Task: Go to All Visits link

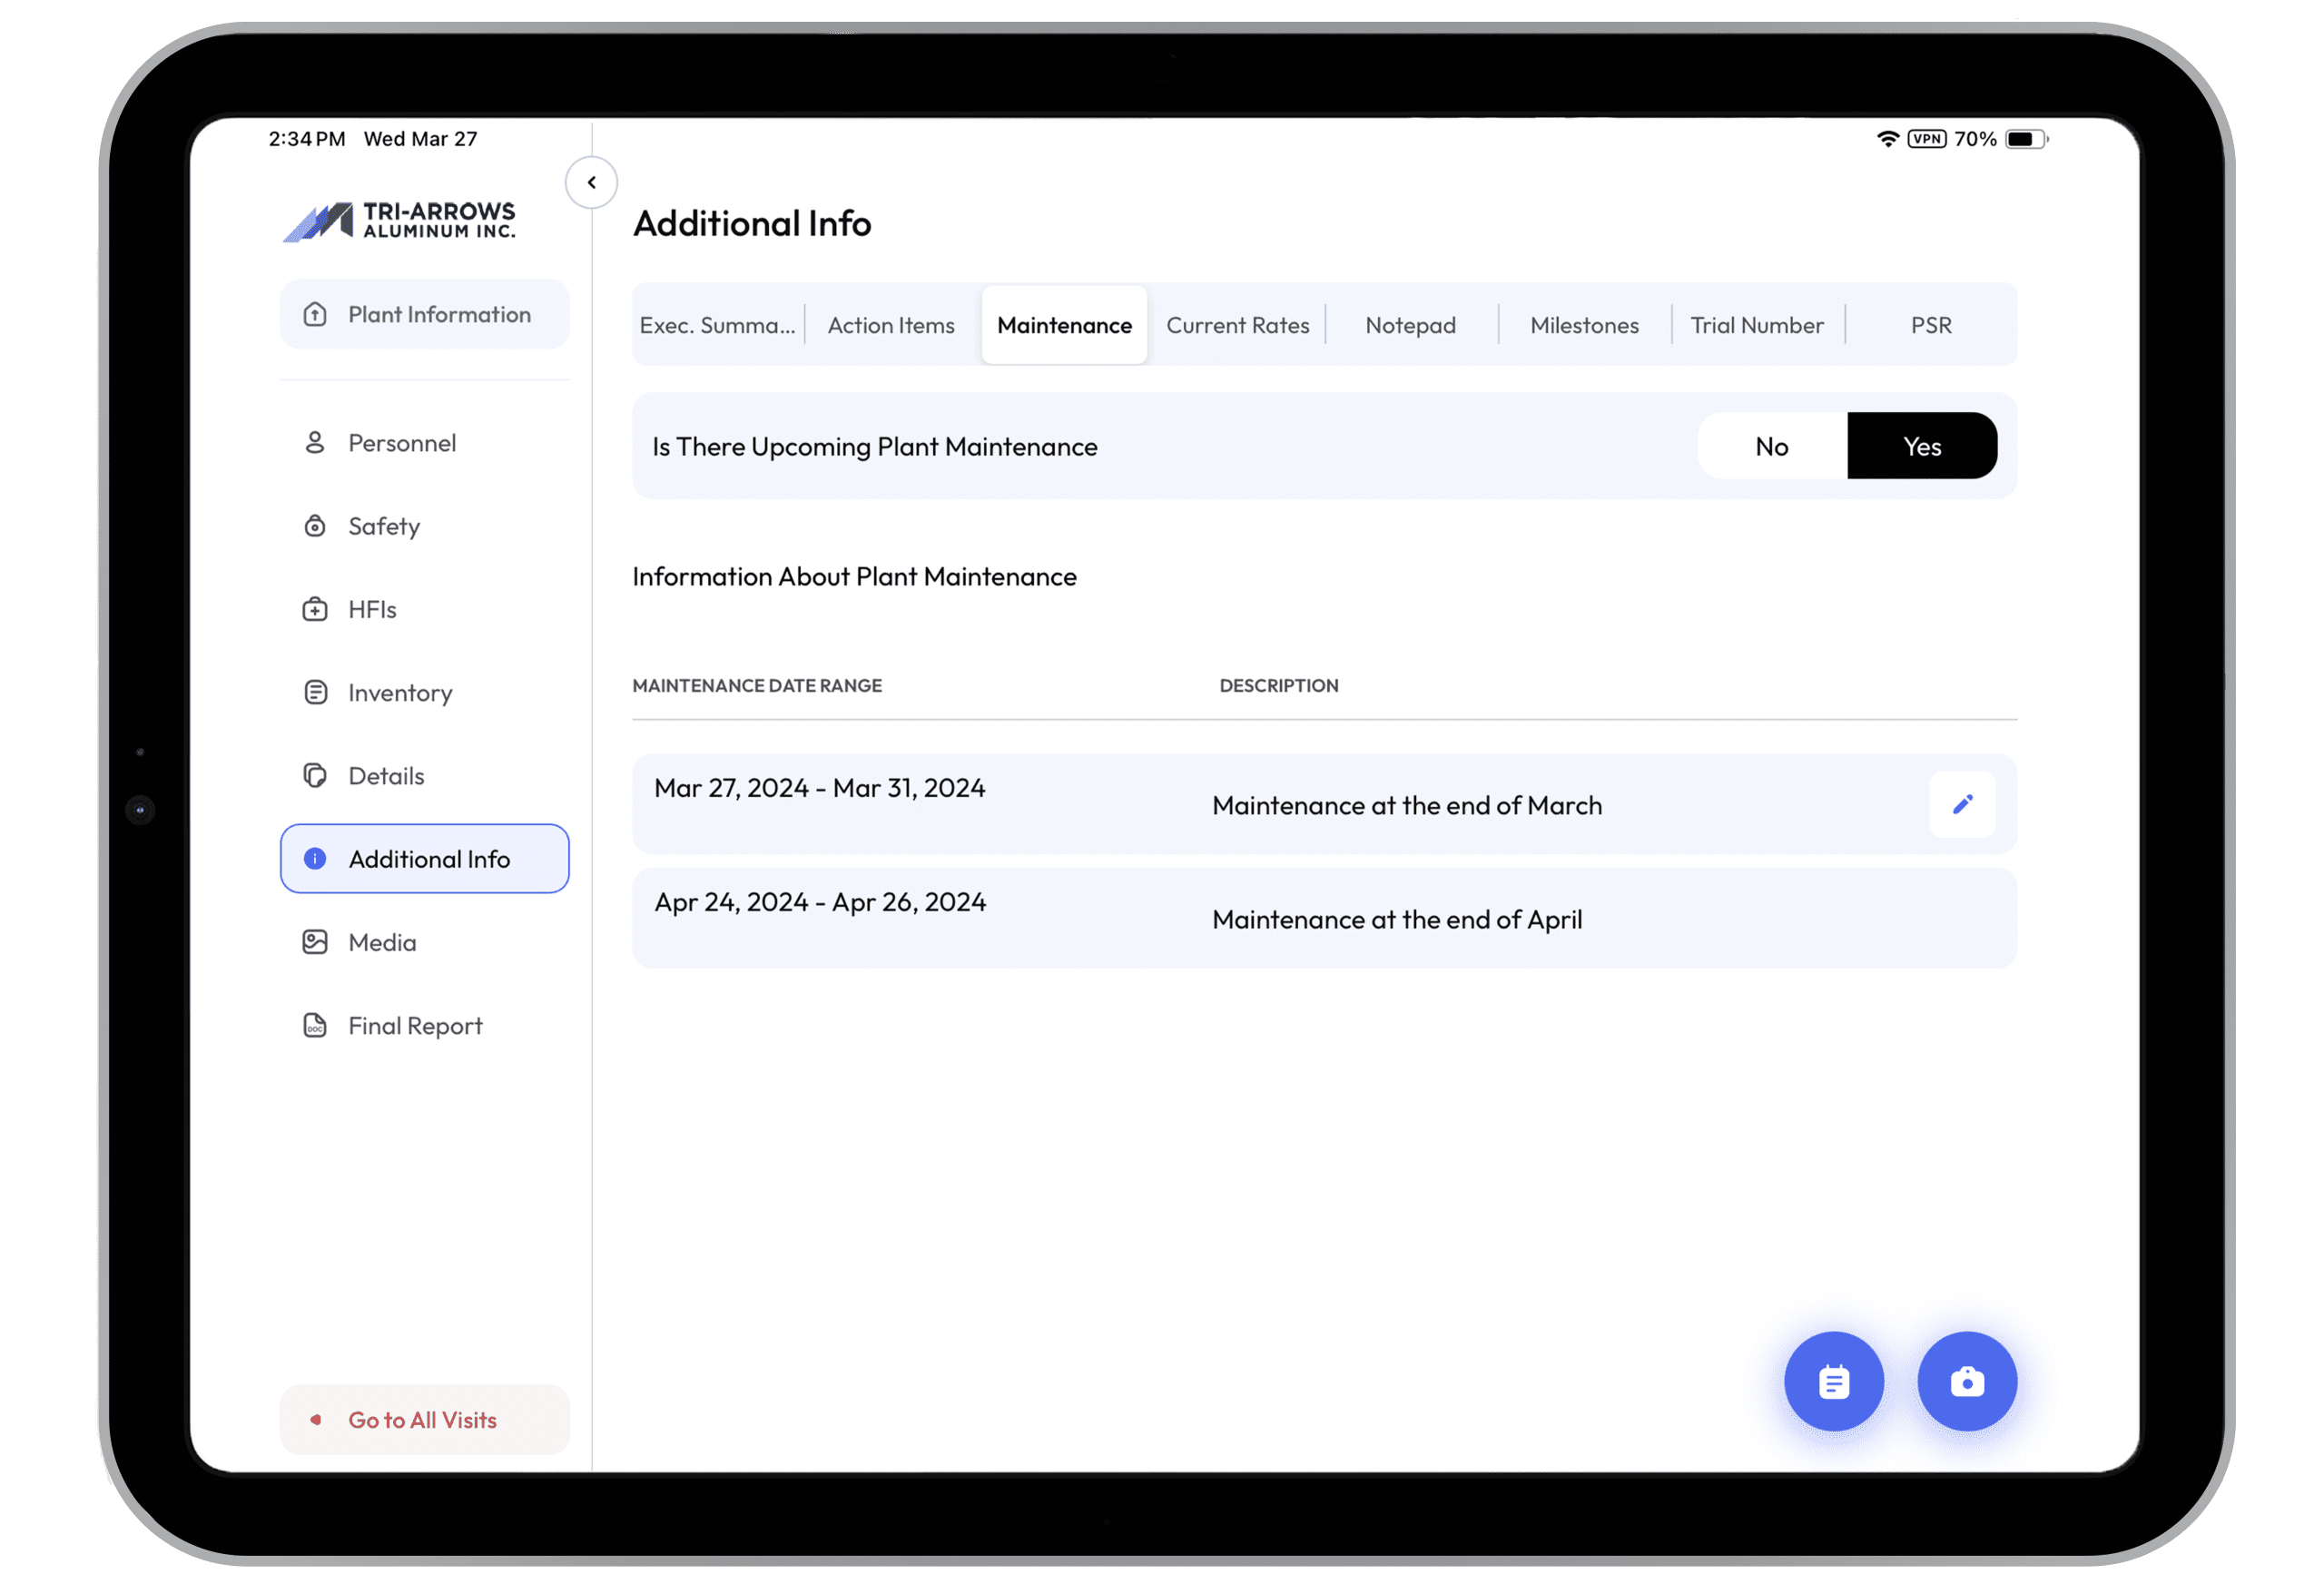Action: point(420,1420)
